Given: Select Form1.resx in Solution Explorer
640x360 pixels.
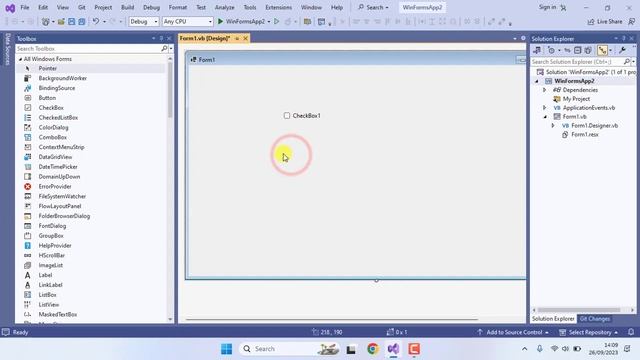Looking at the screenshot, I should (584, 134).
